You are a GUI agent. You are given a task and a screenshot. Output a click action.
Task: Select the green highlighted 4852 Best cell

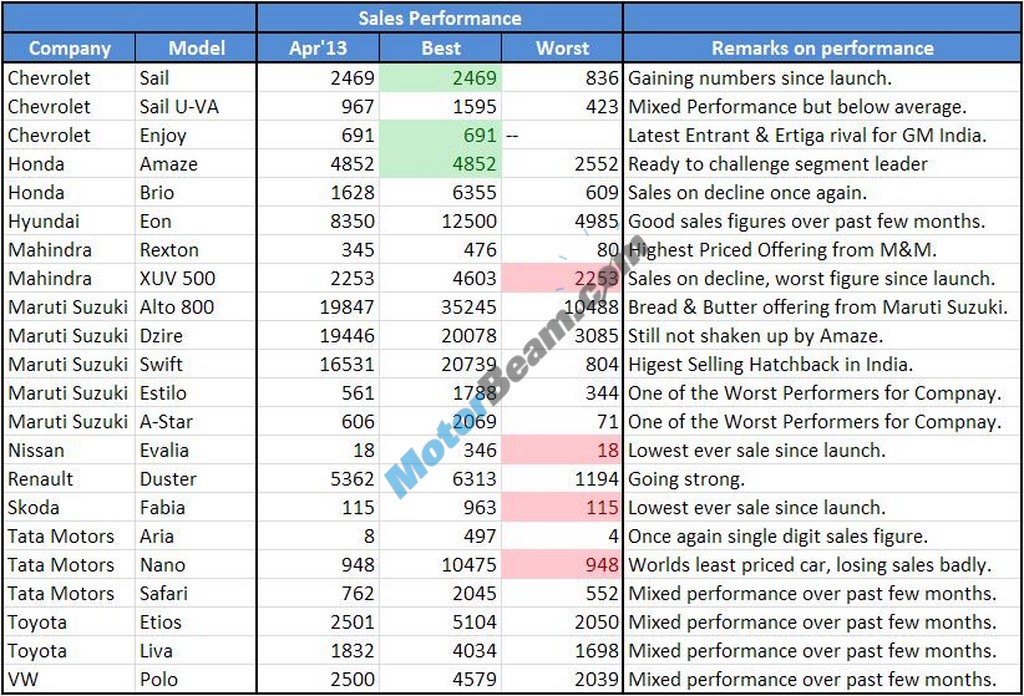(x=441, y=164)
